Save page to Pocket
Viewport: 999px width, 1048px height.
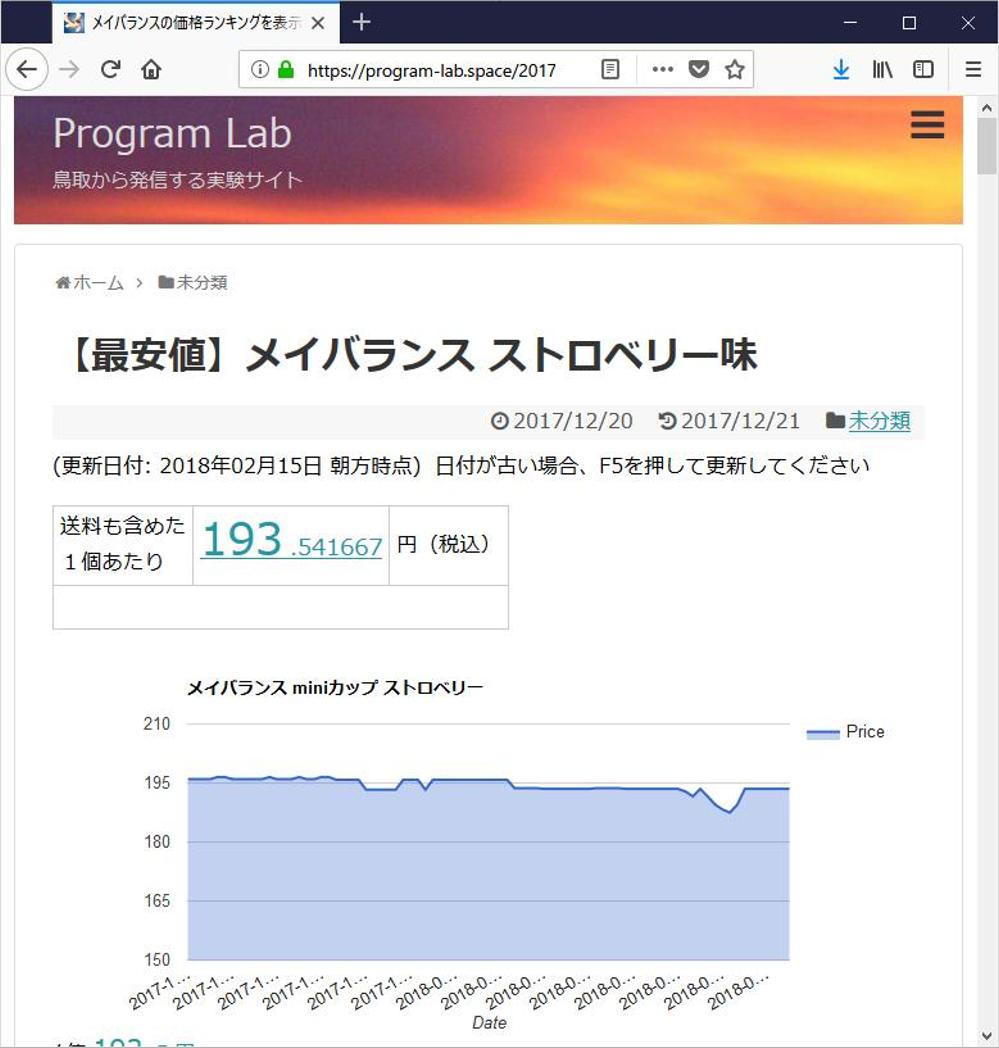click(698, 69)
